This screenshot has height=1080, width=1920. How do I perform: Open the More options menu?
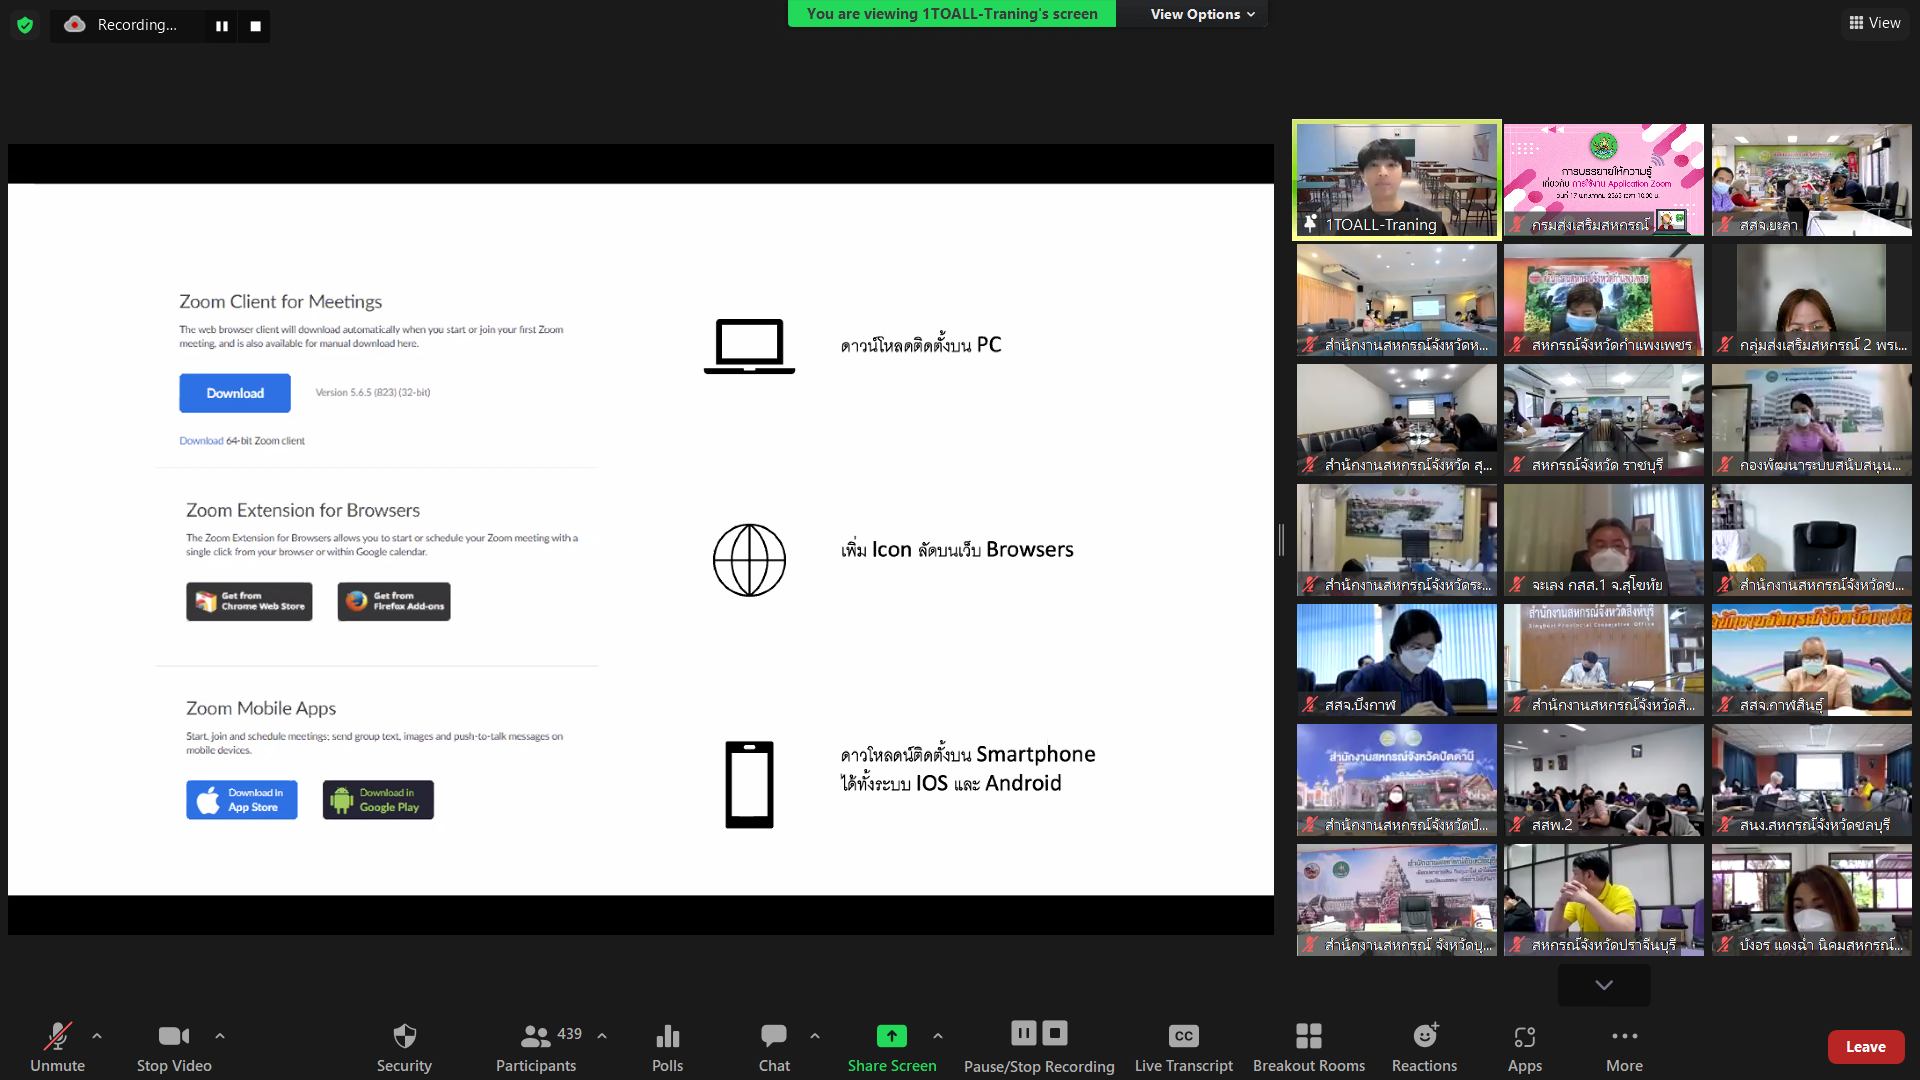coord(1625,1046)
